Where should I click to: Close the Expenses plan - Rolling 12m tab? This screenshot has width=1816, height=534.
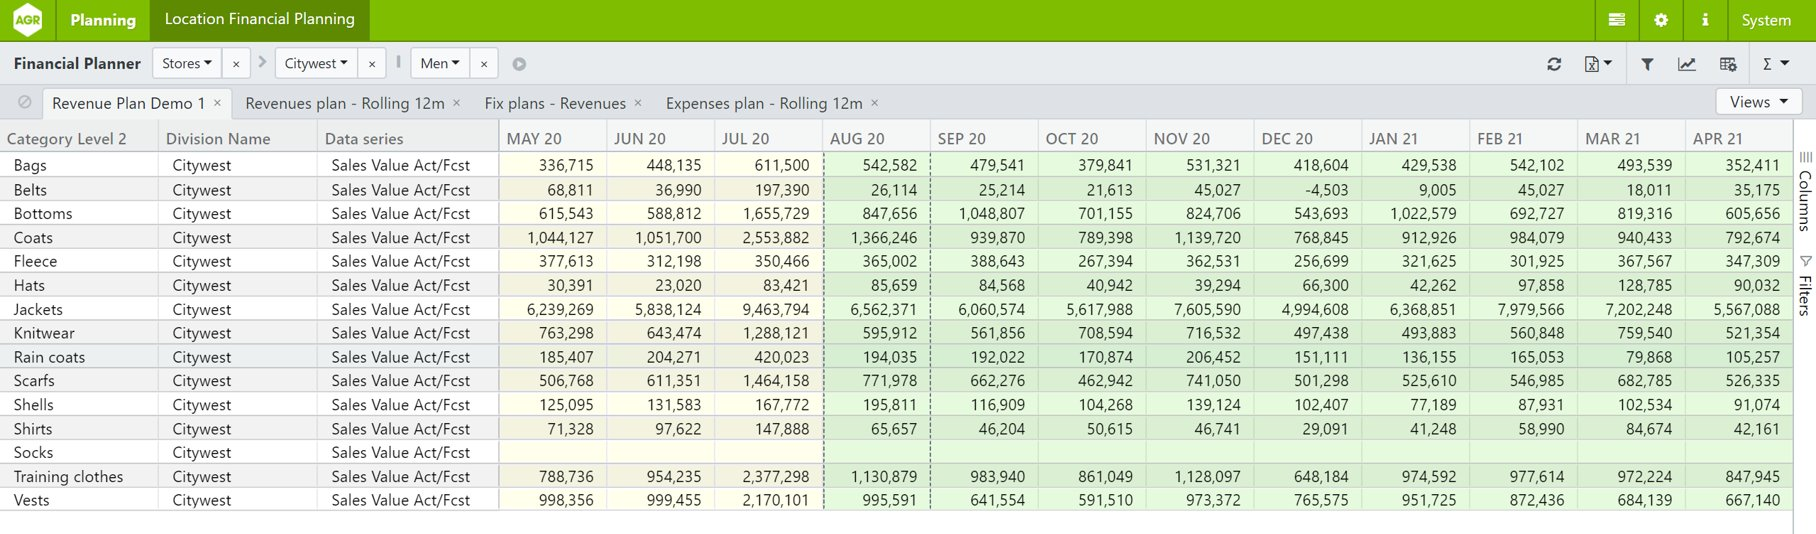tap(875, 103)
